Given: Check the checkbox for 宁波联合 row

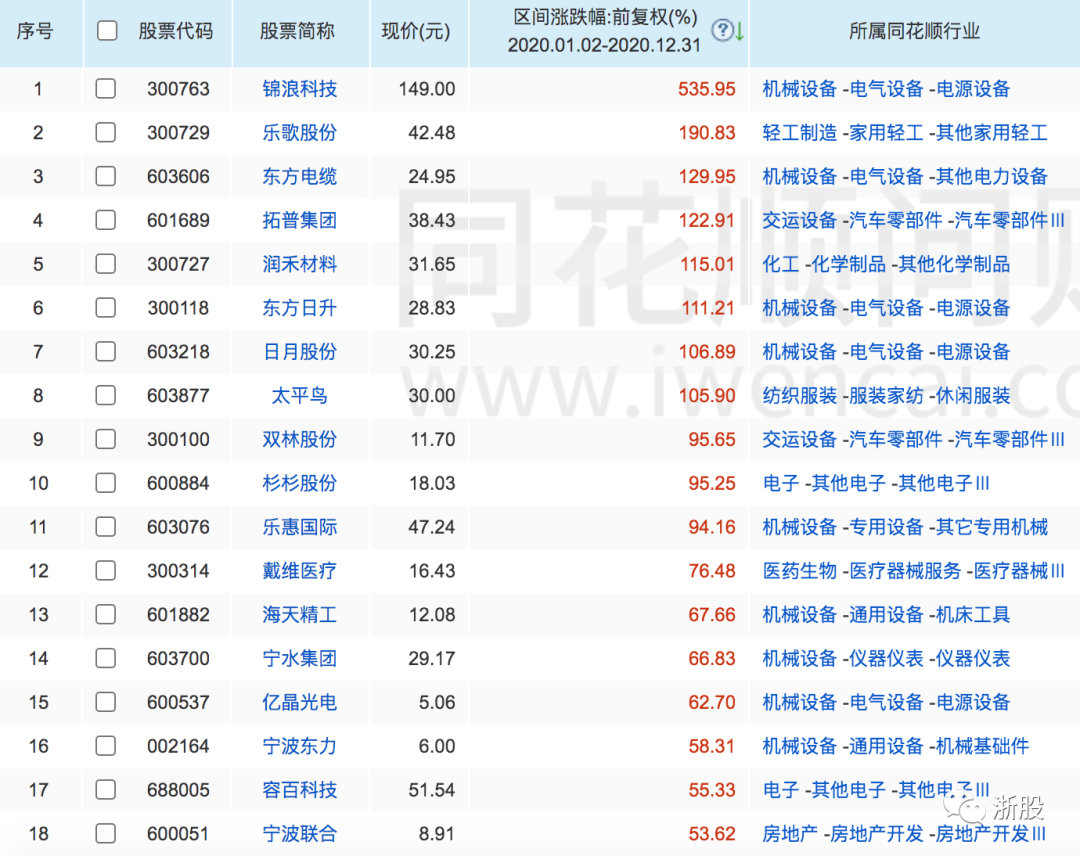Looking at the screenshot, I should [x=106, y=833].
